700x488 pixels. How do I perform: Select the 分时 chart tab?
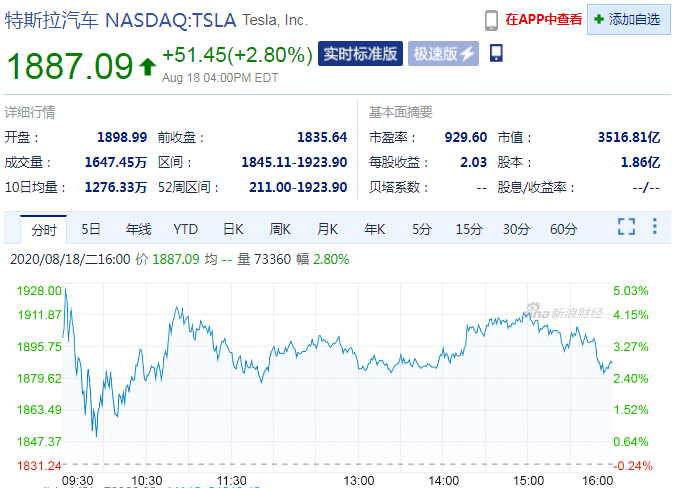44,229
